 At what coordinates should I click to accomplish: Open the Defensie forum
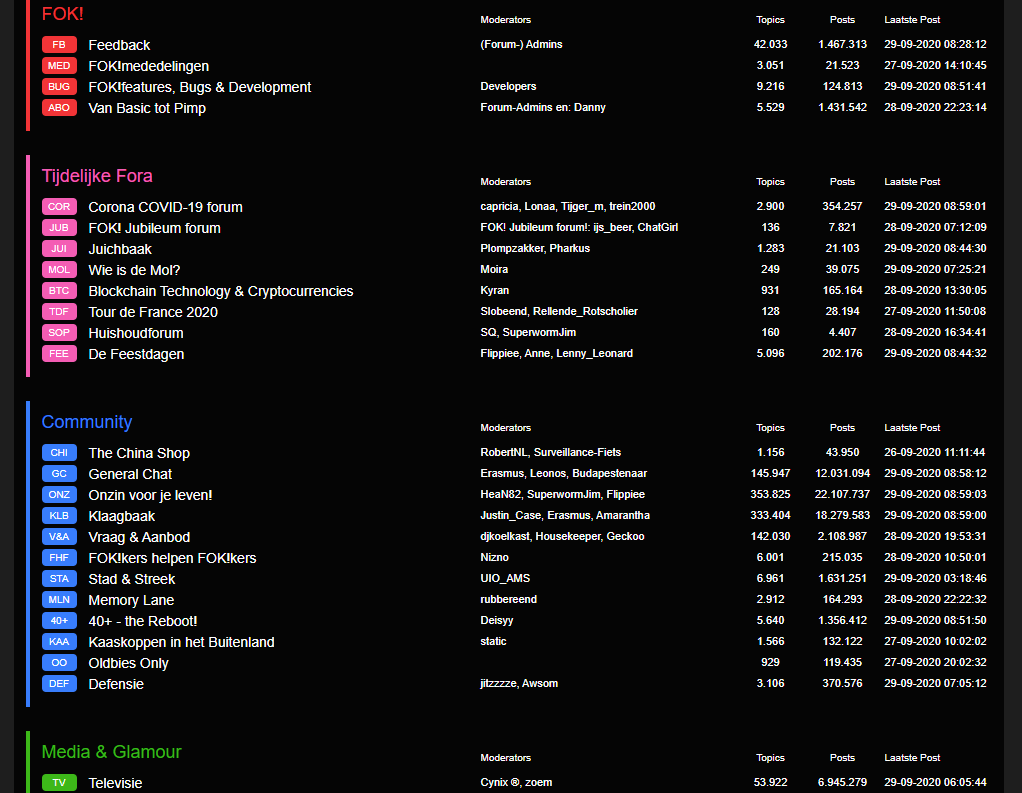point(116,684)
